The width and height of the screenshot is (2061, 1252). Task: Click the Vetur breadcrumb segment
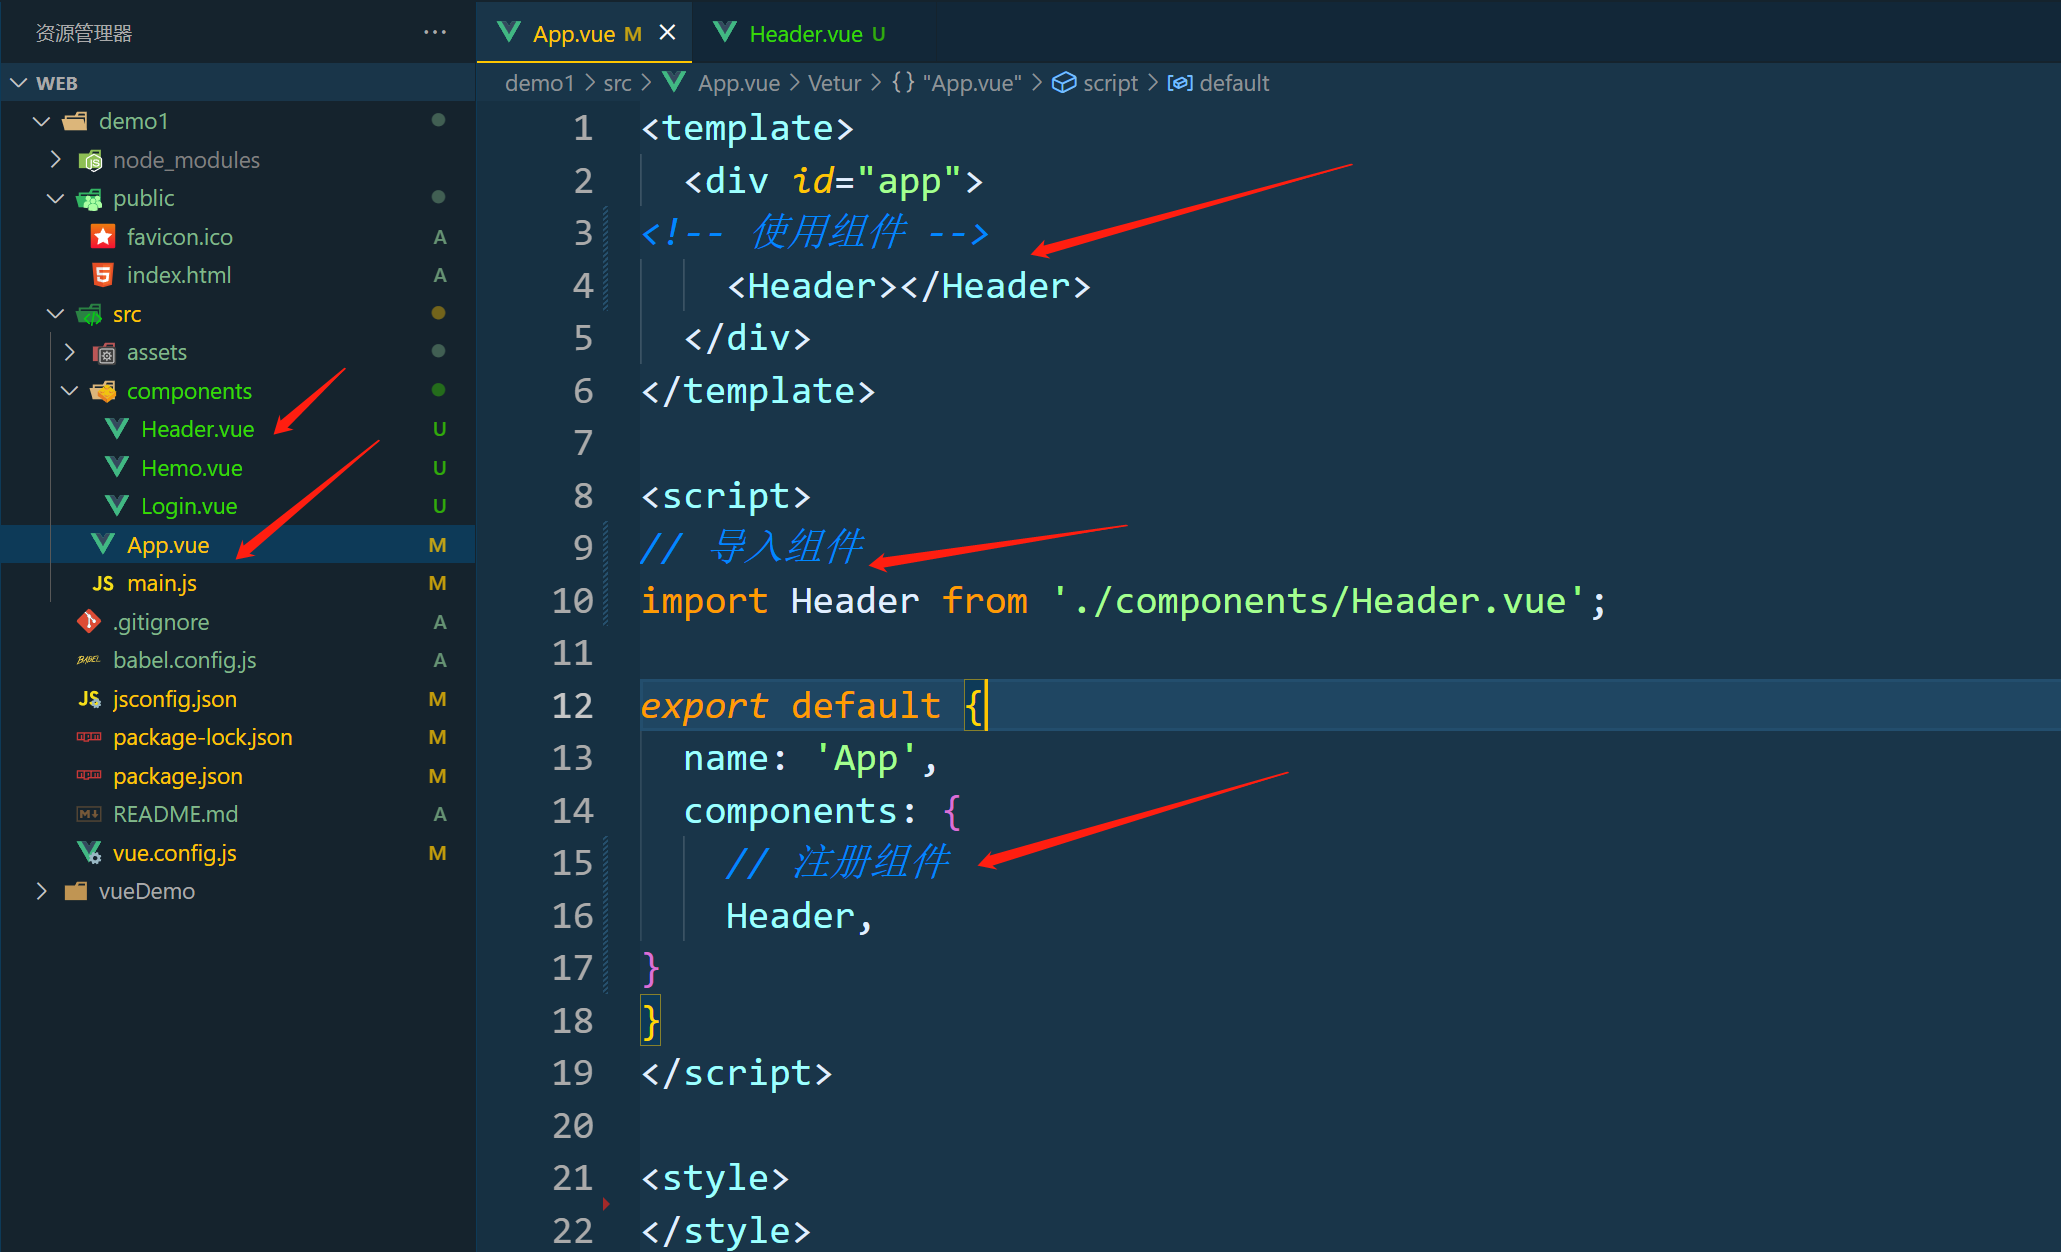(x=834, y=83)
